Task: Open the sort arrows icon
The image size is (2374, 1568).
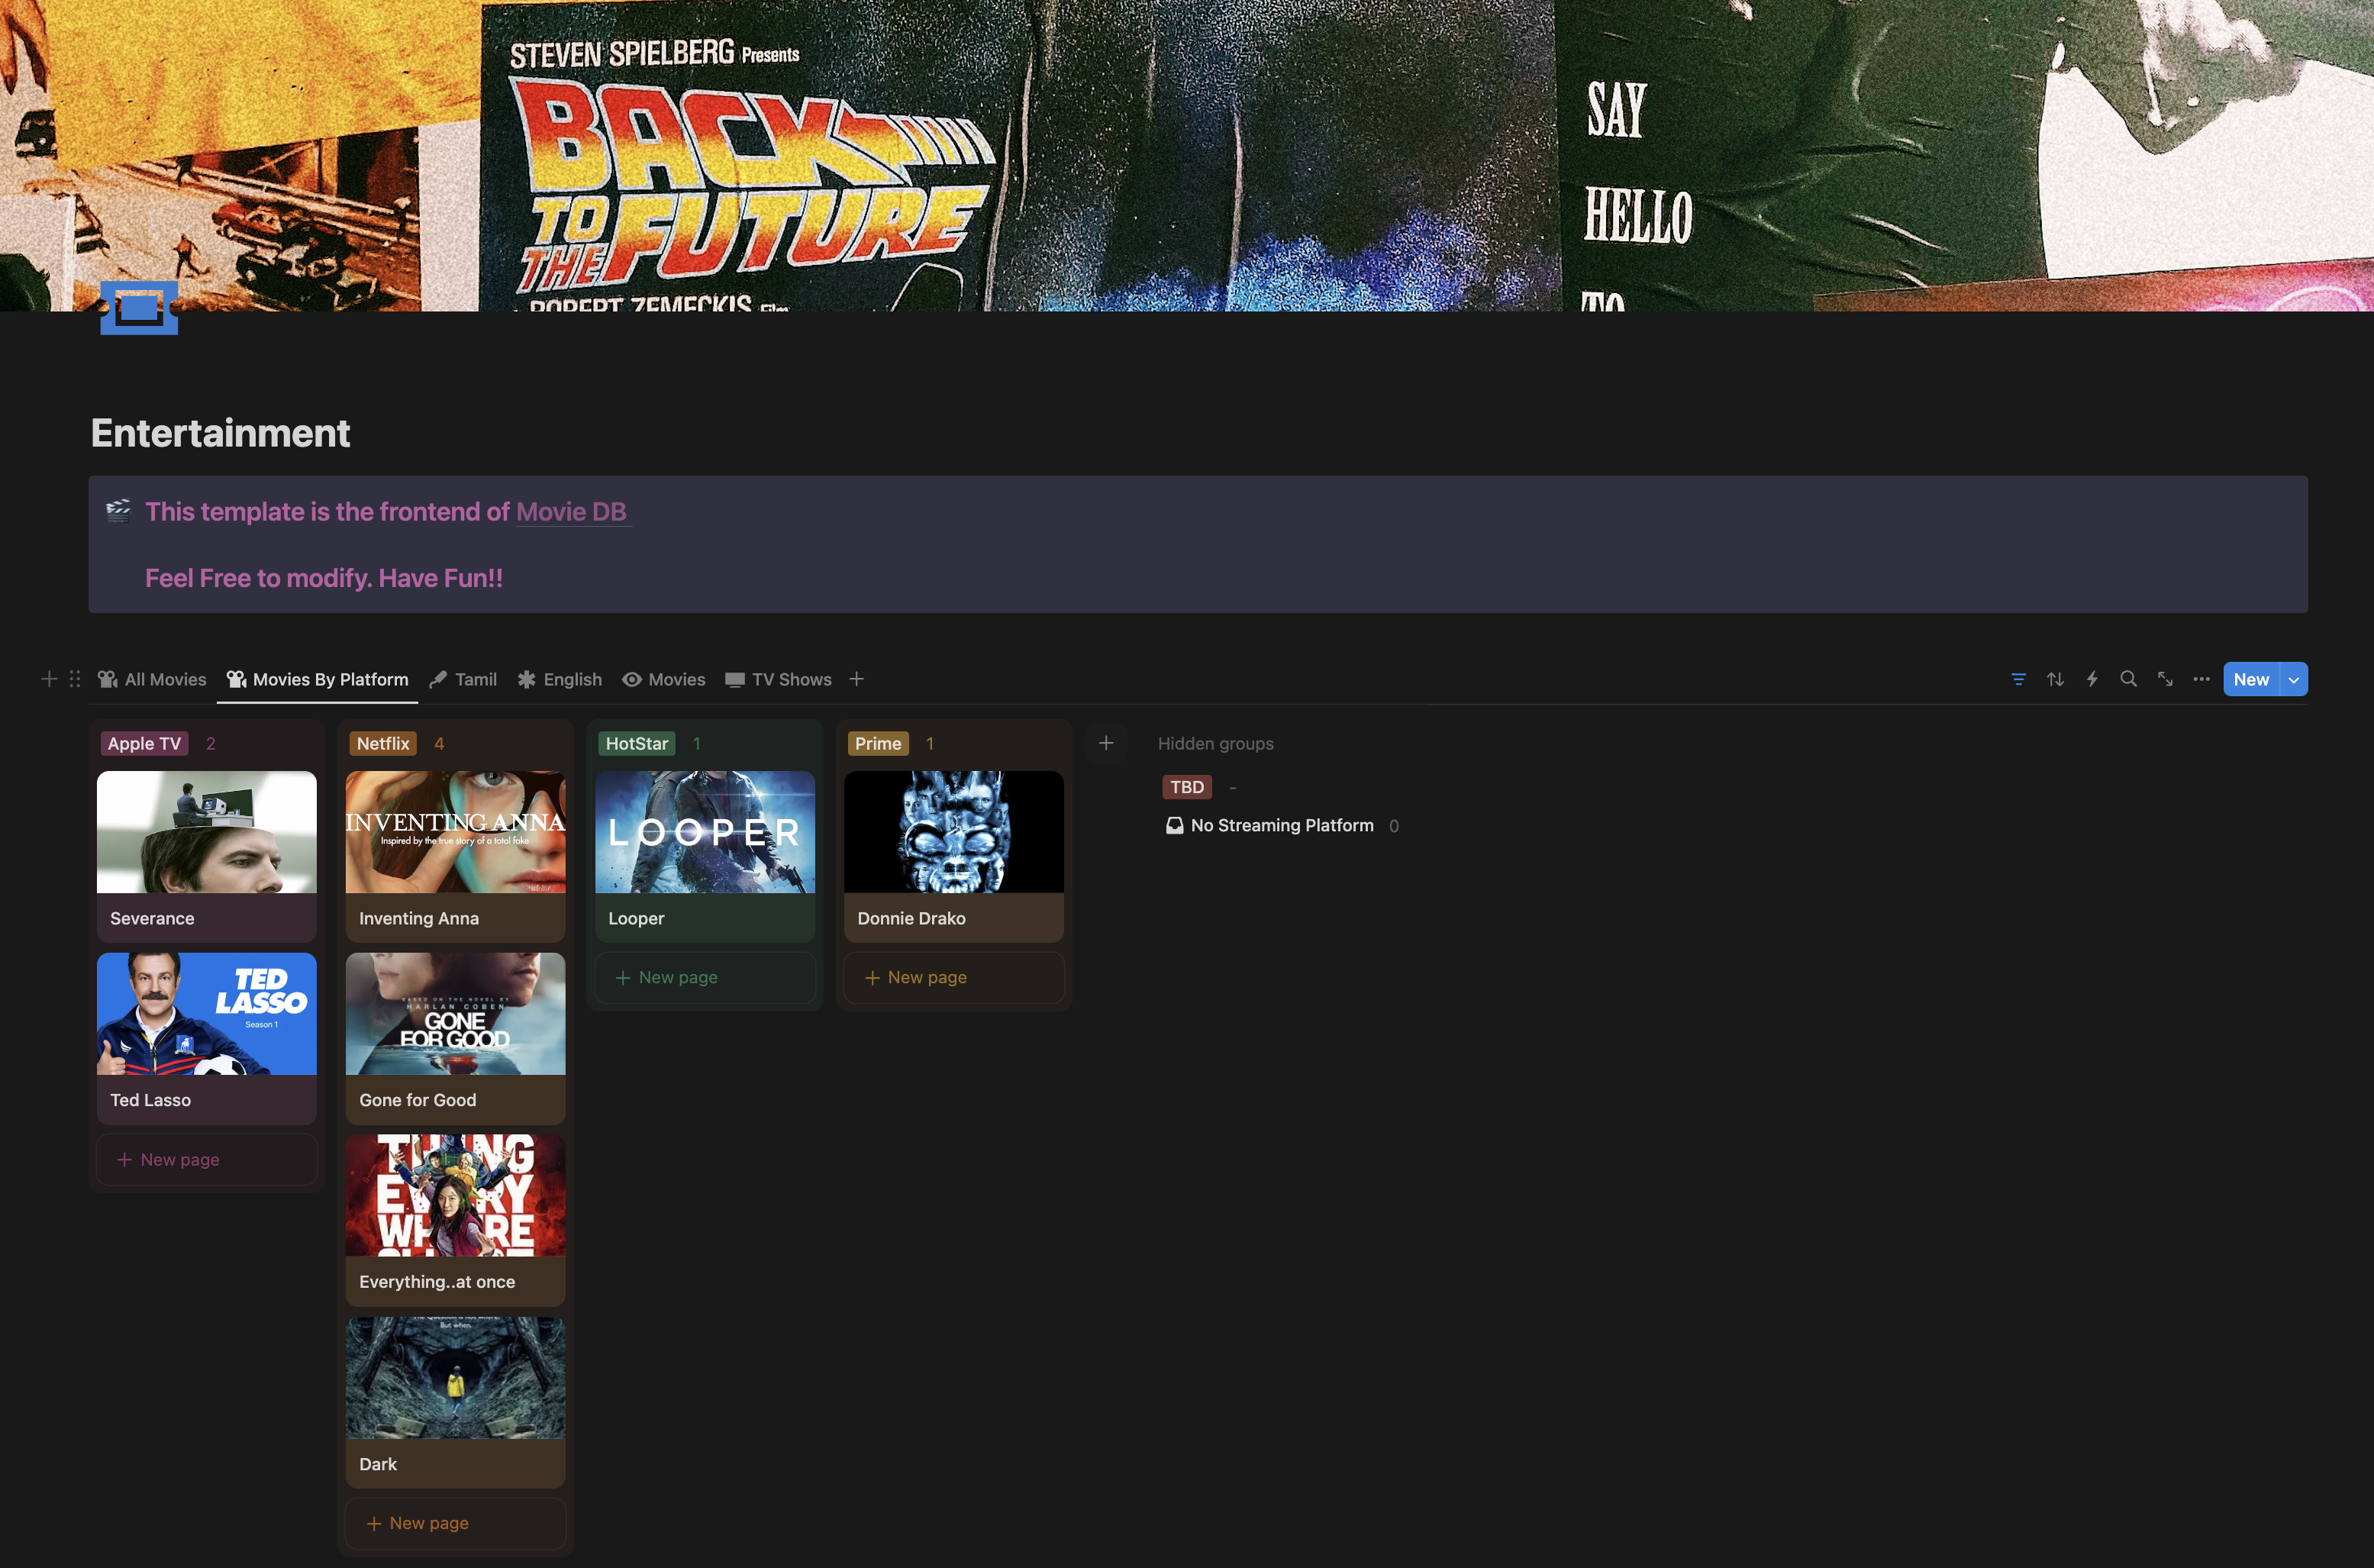Action: click(2055, 679)
